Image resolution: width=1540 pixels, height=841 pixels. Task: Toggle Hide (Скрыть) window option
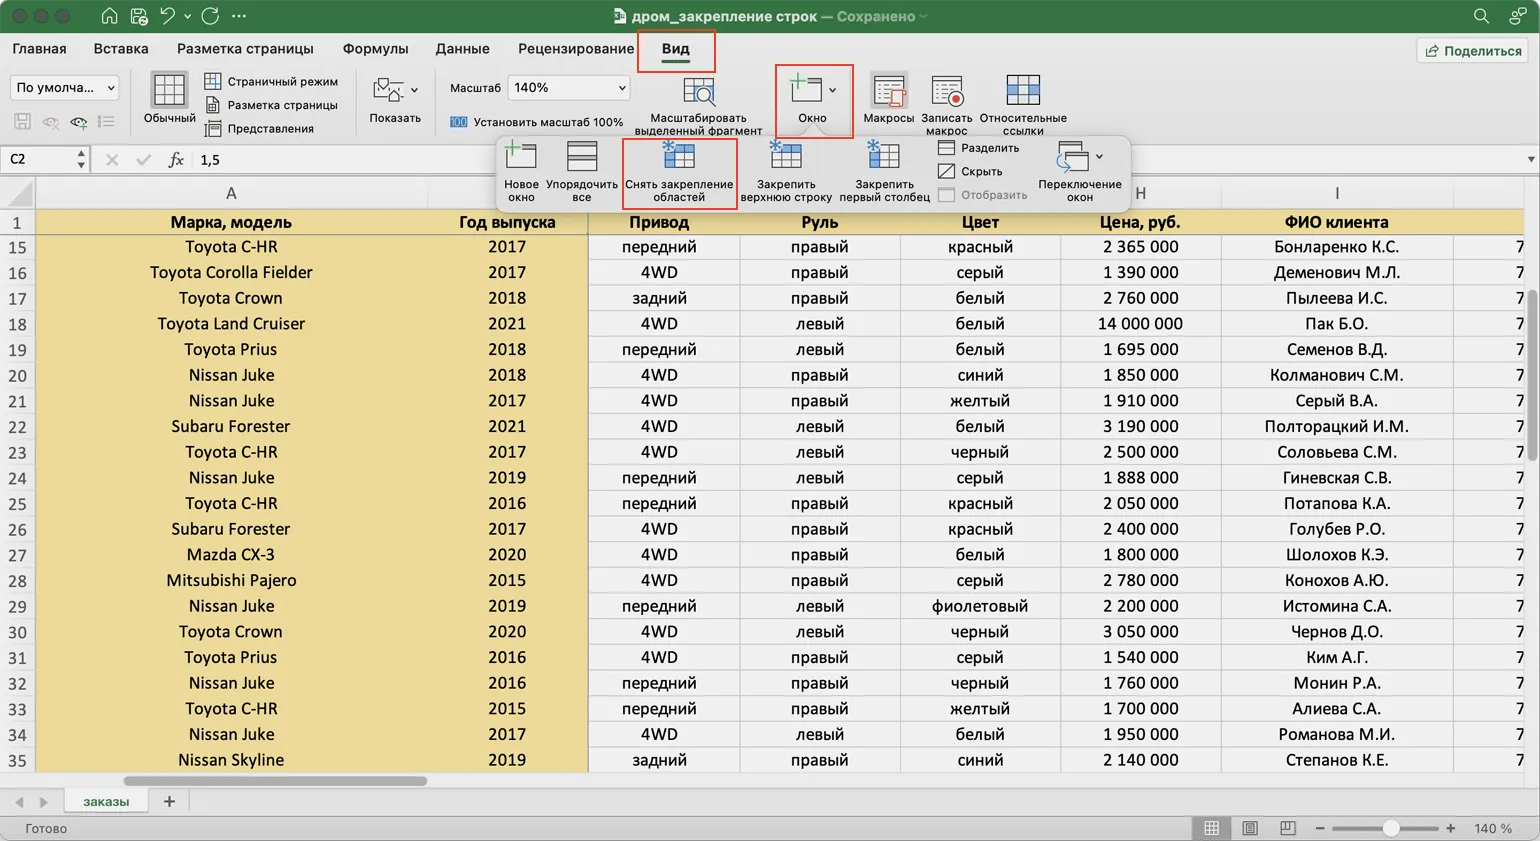970,171
